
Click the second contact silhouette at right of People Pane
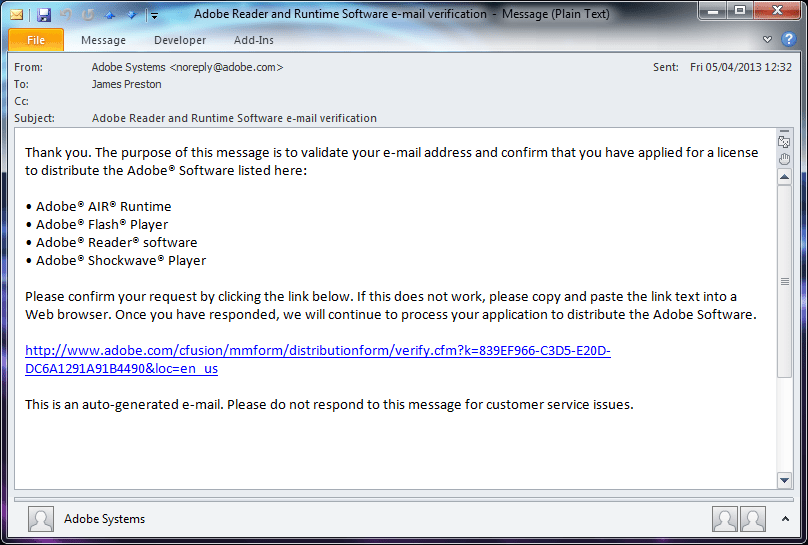752,519
